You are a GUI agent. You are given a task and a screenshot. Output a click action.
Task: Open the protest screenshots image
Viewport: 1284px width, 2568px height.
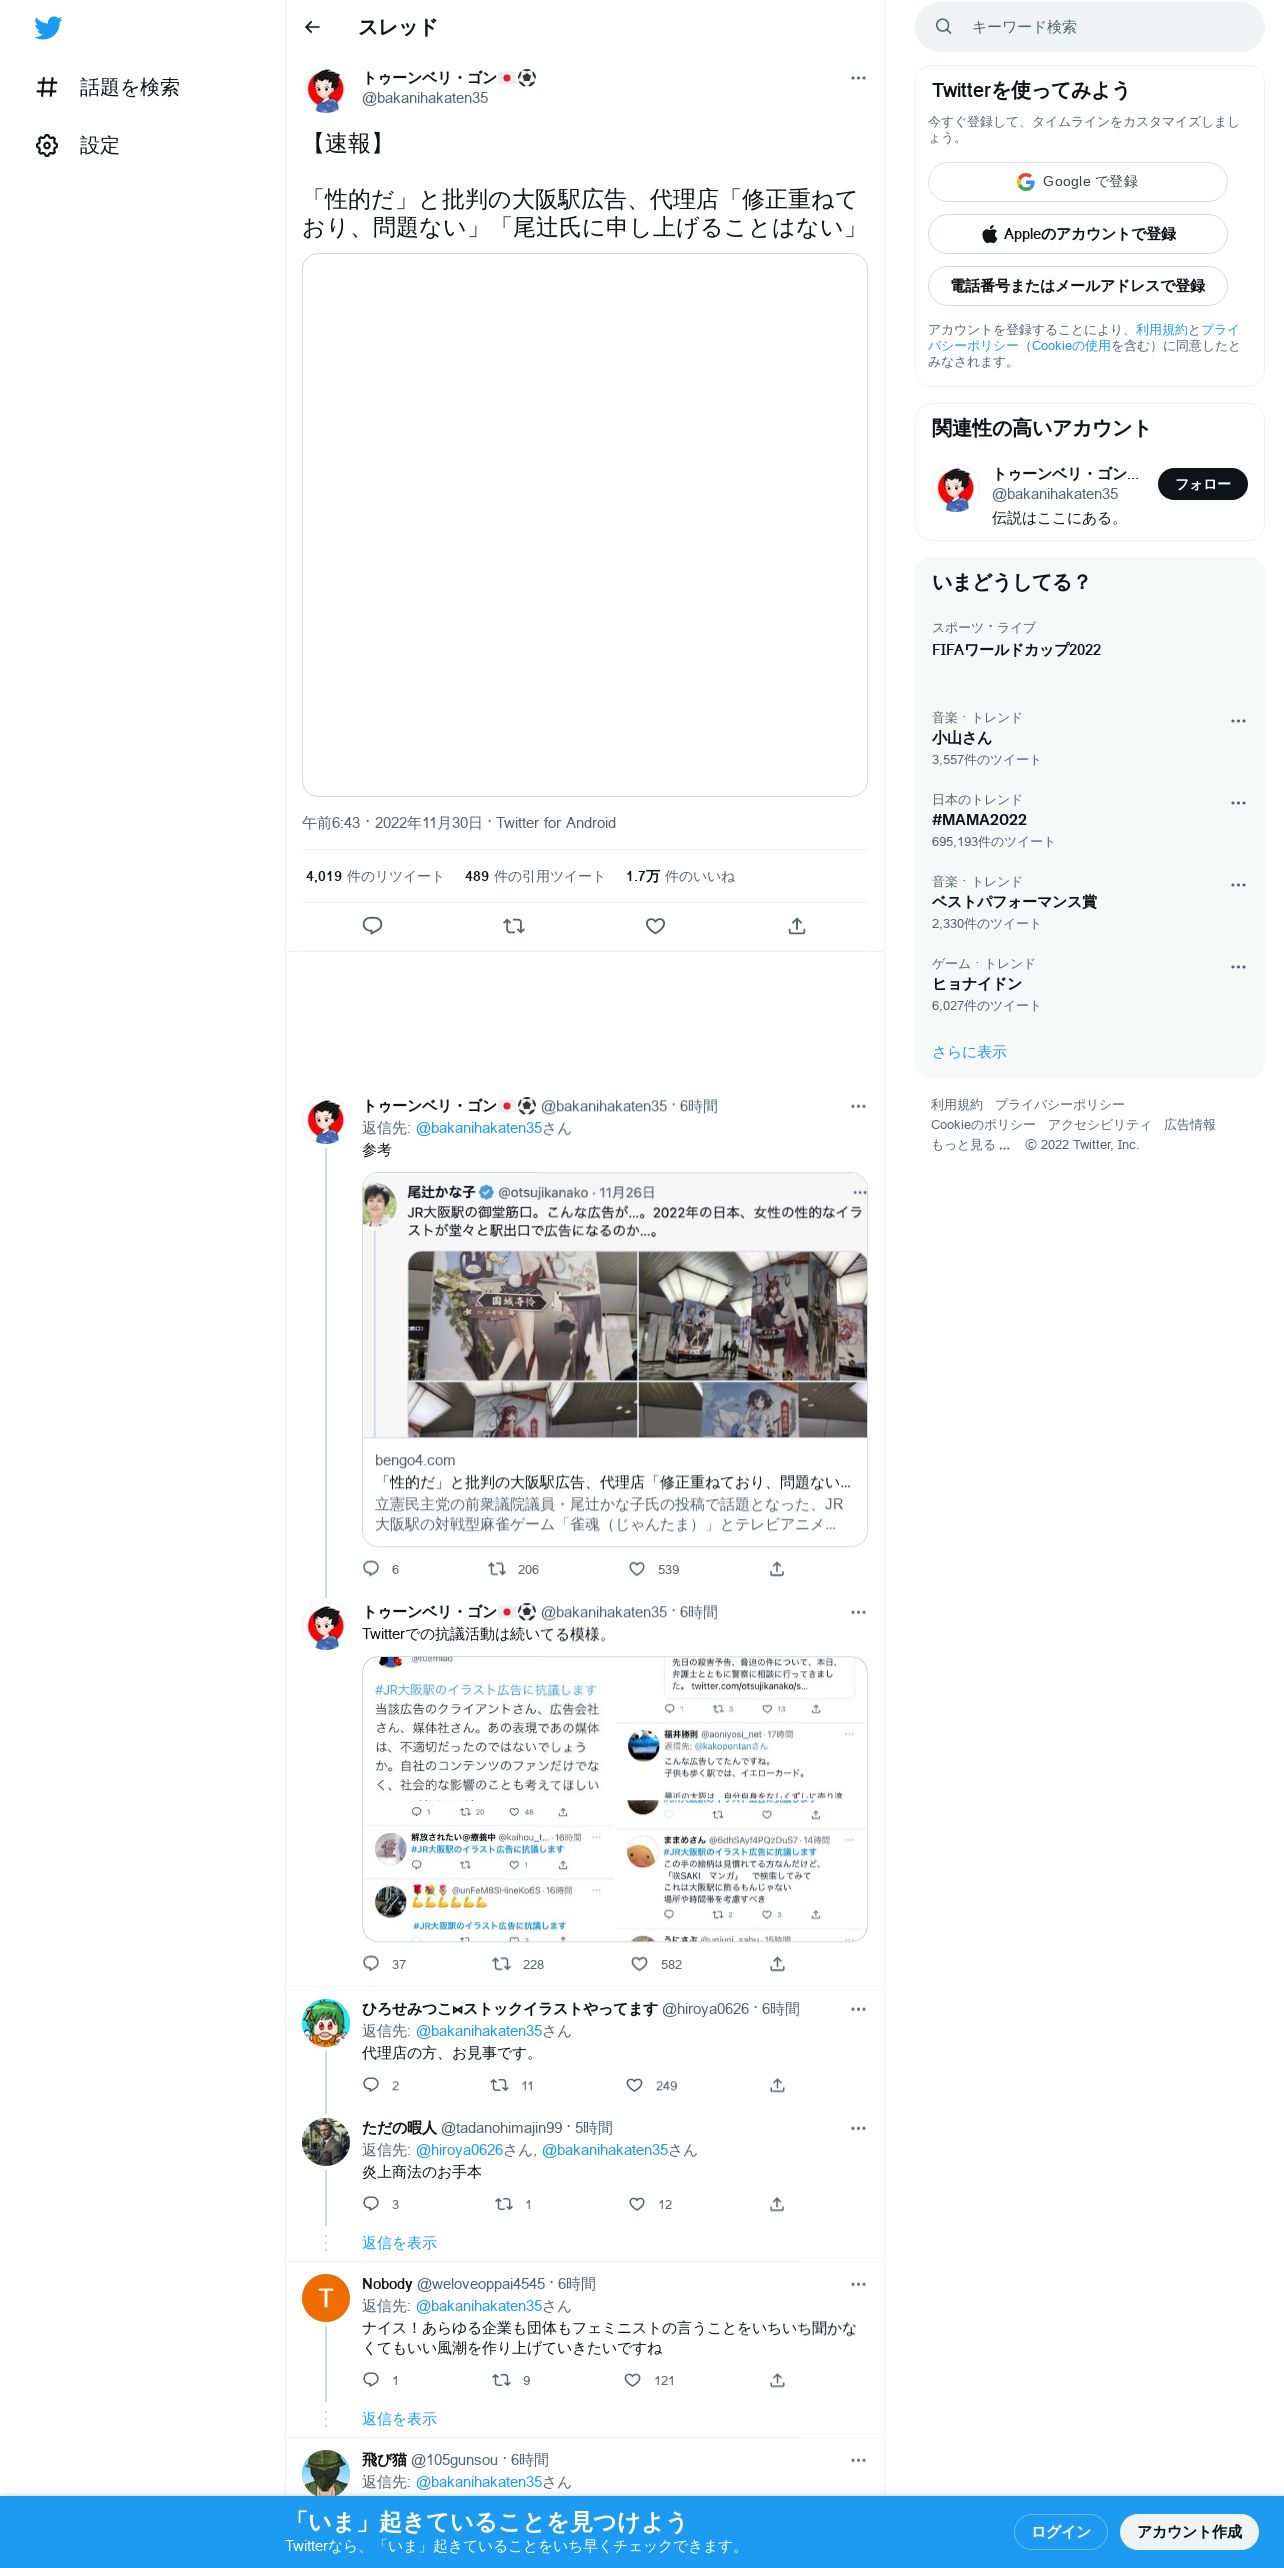point(614,1799)
